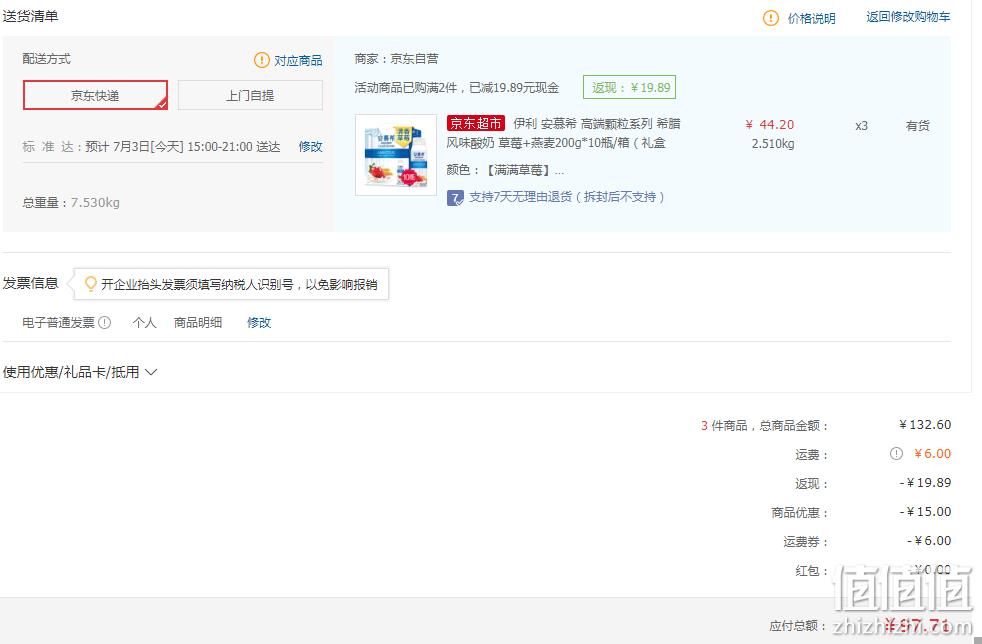This screenshot has width=982, height=644.
Task: Click the 支持7天无理由退货 text
Action: 567,197
